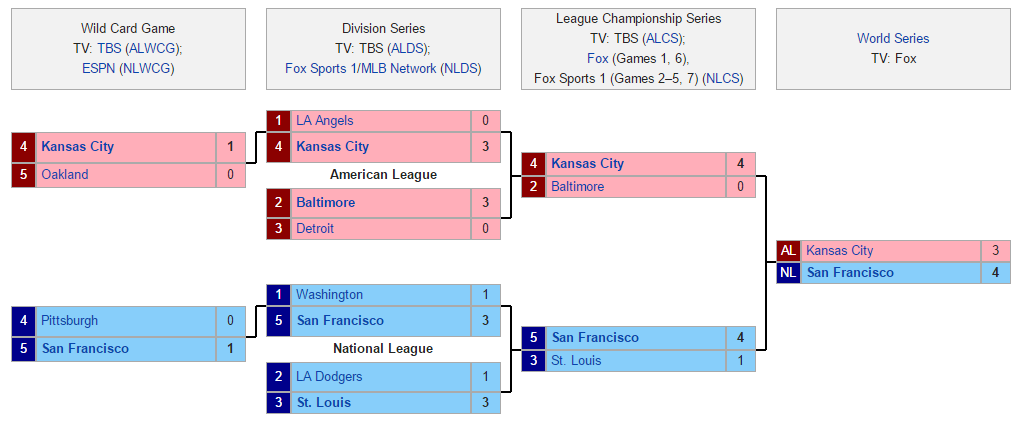Click St. Louis in League Championship Series
This screenshot has width=1023, height=424.
[576, 361]
